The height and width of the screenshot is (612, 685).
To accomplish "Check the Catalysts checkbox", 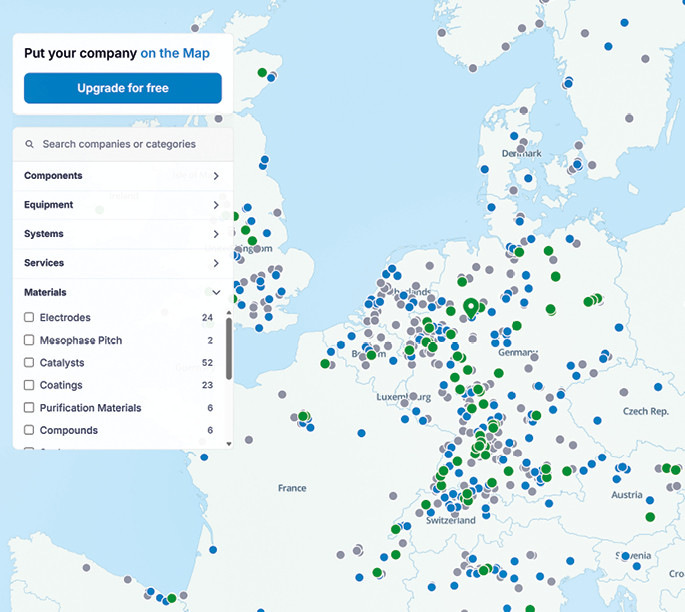I will [29, 363].
